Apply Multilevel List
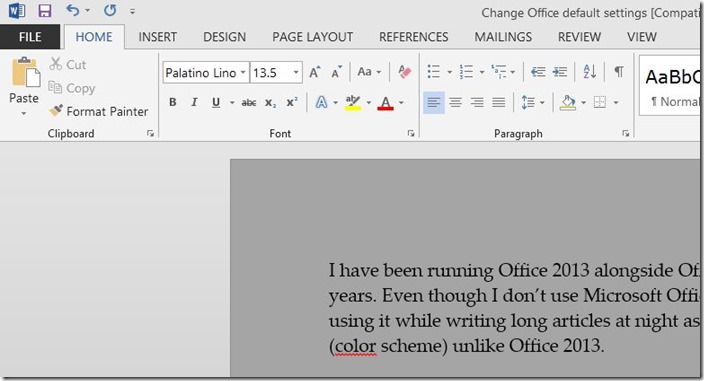 coord(498,72)
